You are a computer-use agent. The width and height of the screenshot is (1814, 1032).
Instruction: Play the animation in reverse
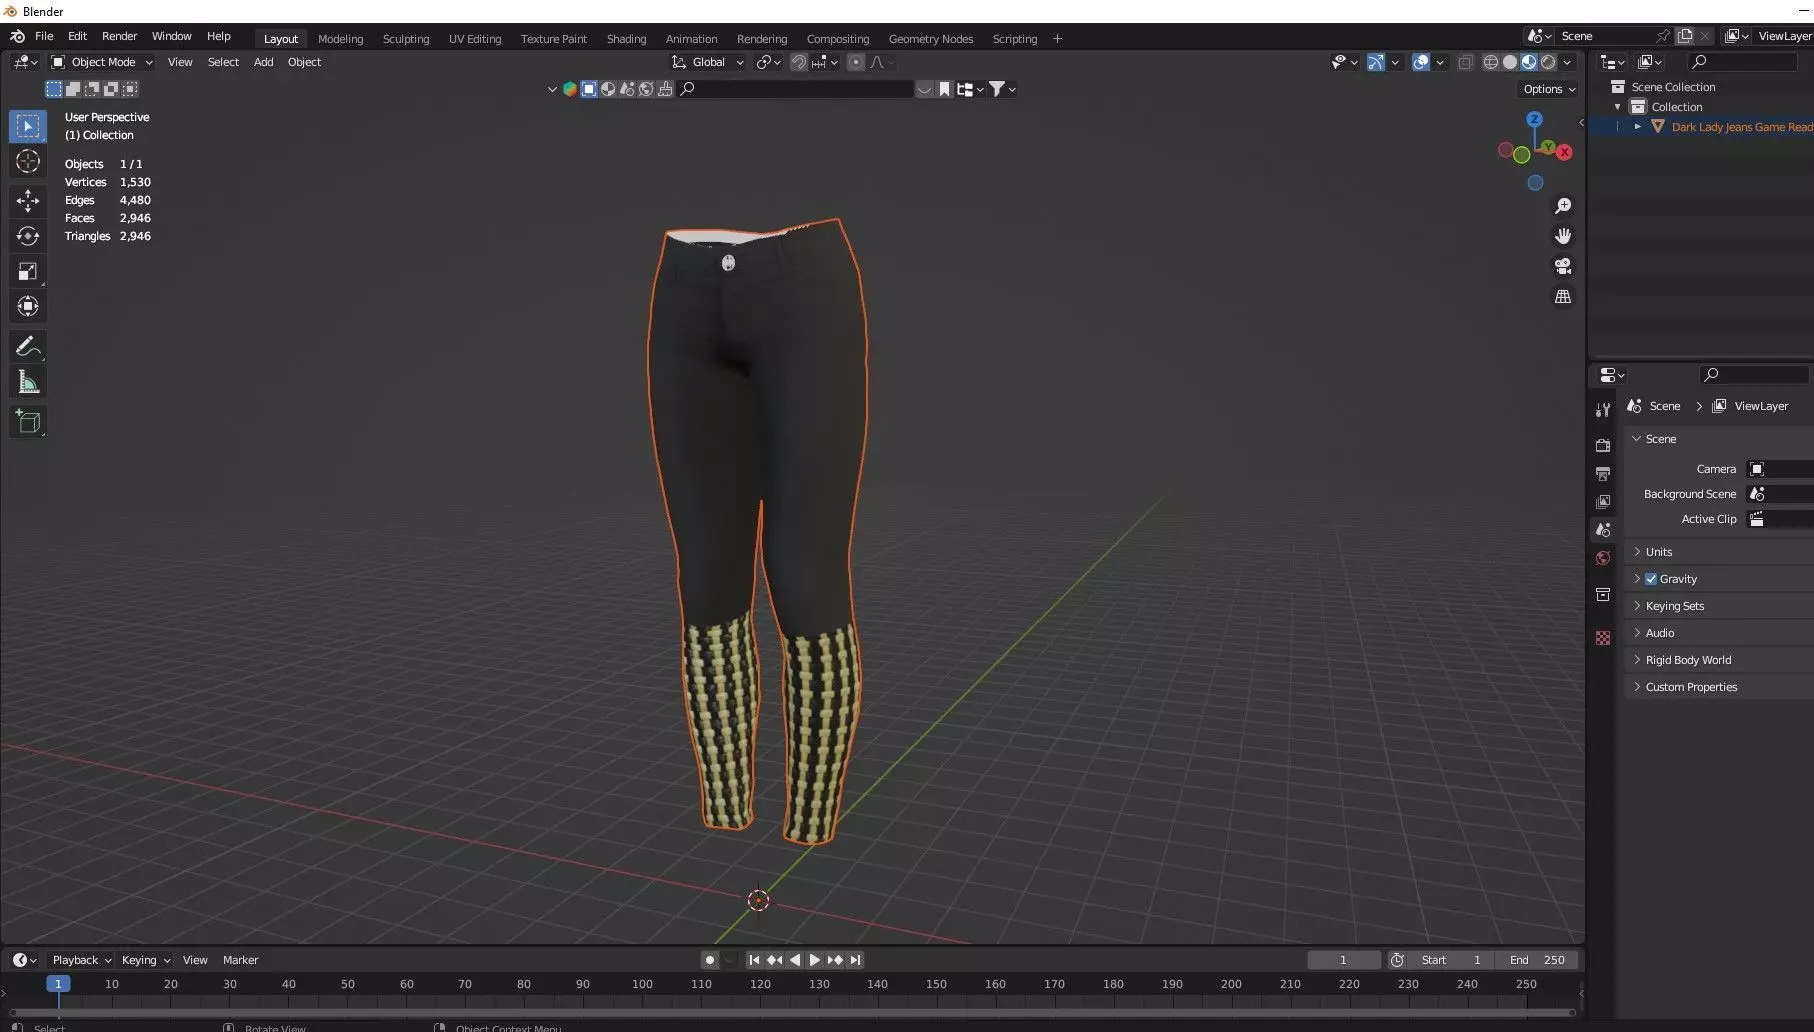pos(794,960)
